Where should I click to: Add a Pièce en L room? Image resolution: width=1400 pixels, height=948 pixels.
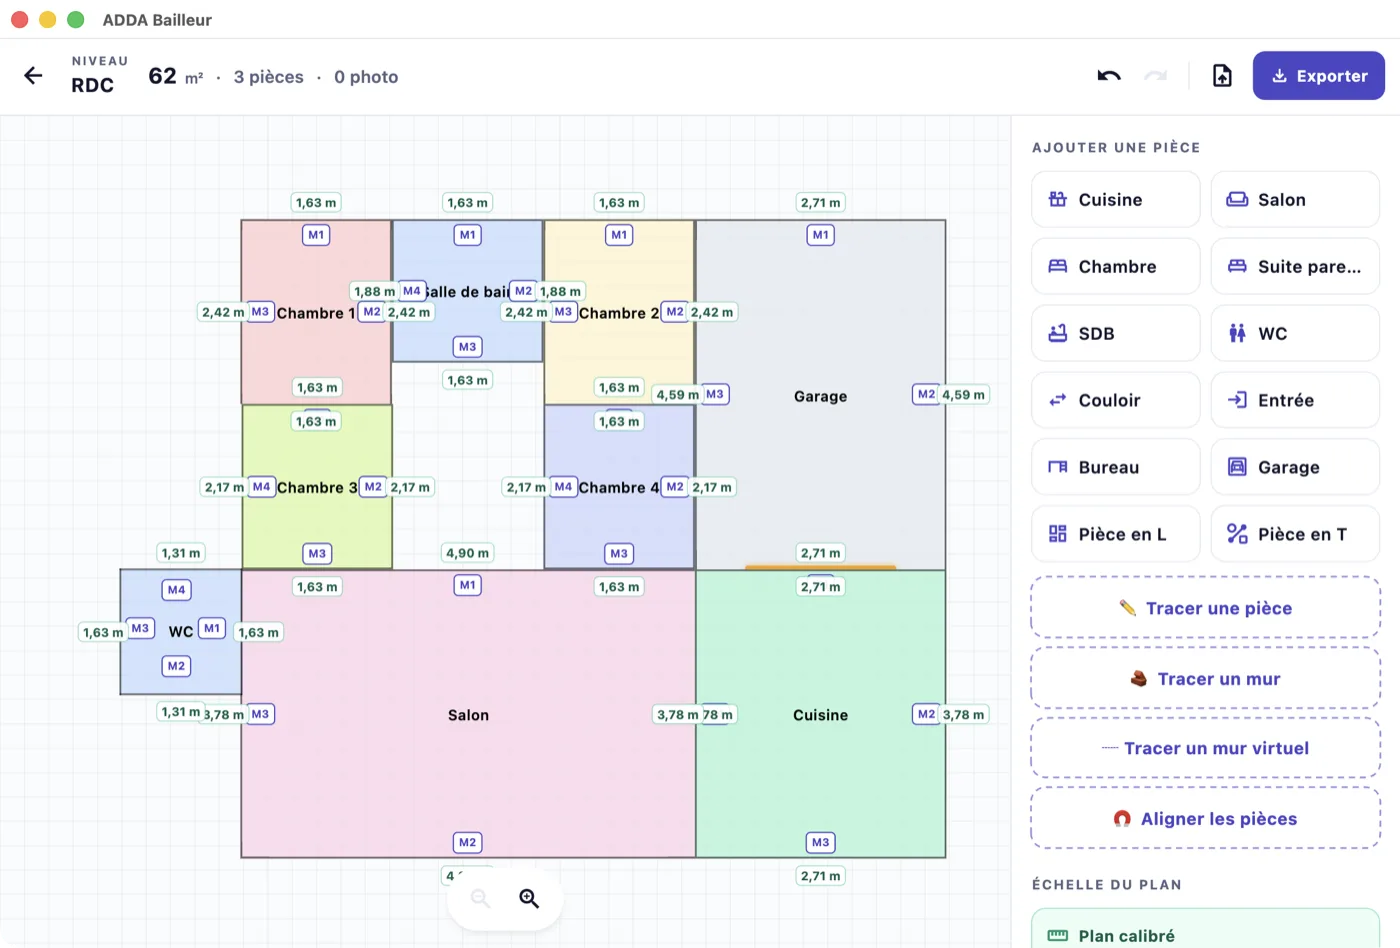click(x=1116, y=534)
